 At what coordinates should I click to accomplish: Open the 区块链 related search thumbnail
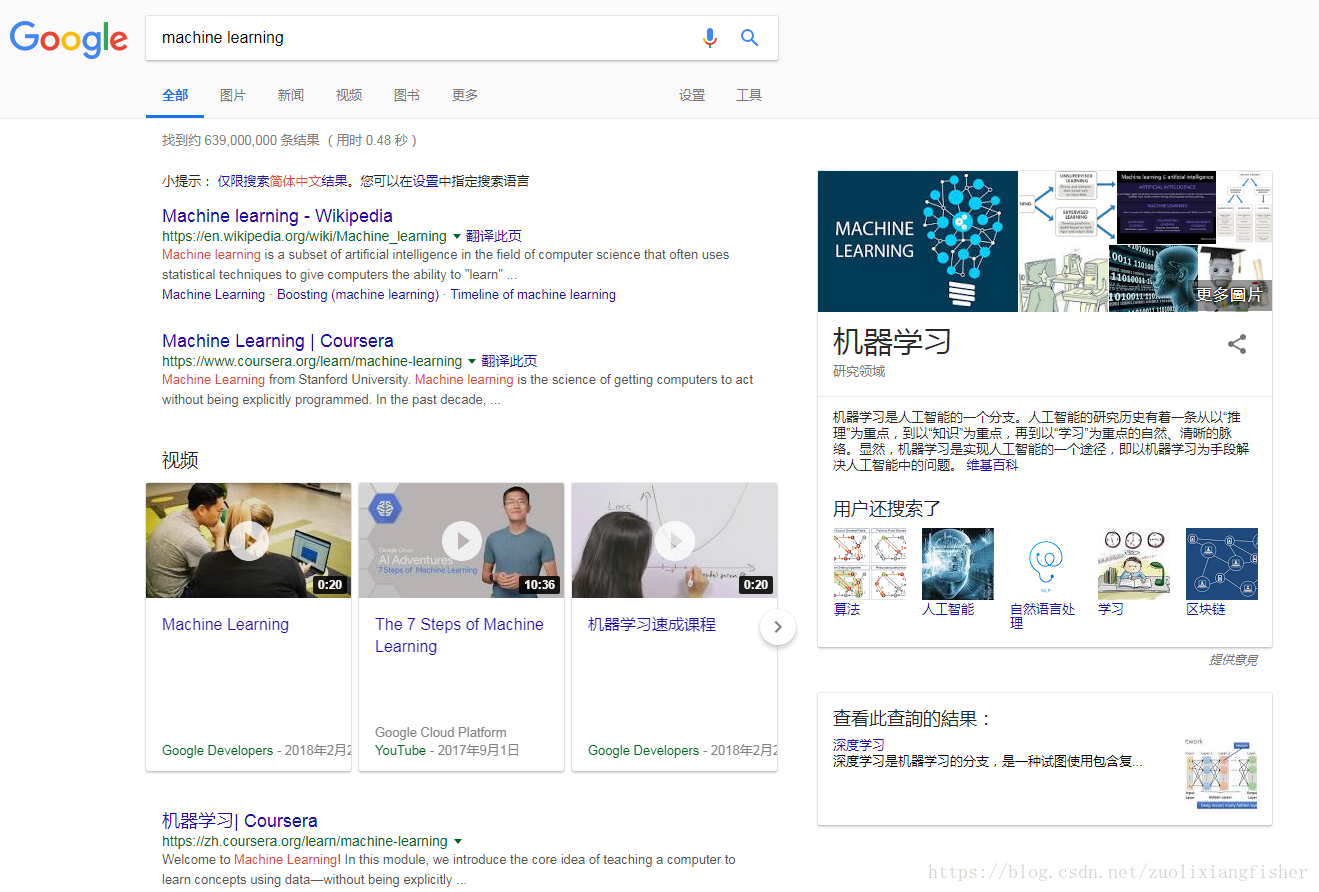point(1222,564)
